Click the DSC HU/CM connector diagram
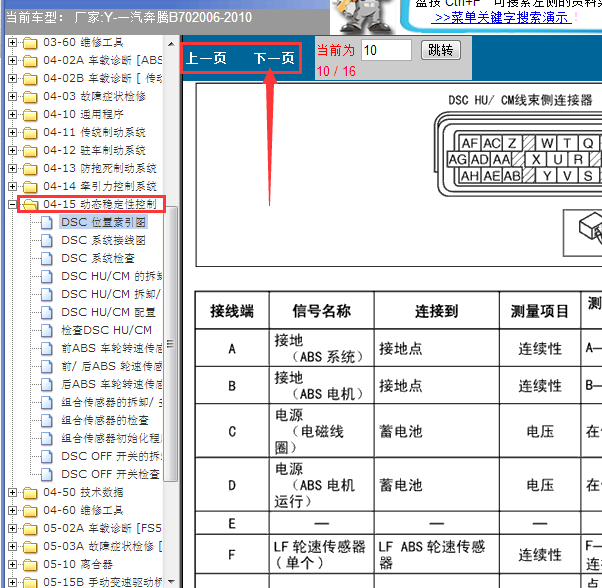This screenshot has height=588, width=602. click(x=518, y=154)
